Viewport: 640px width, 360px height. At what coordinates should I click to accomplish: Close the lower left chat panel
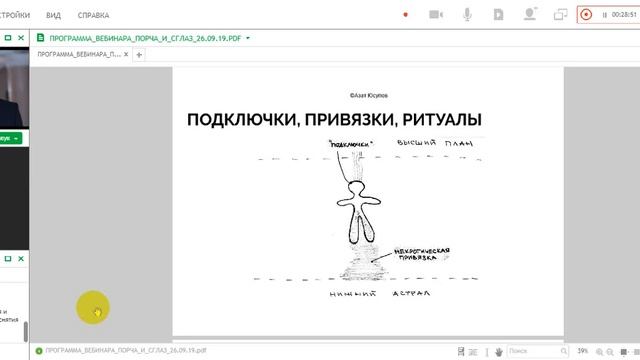coord(21,258)
